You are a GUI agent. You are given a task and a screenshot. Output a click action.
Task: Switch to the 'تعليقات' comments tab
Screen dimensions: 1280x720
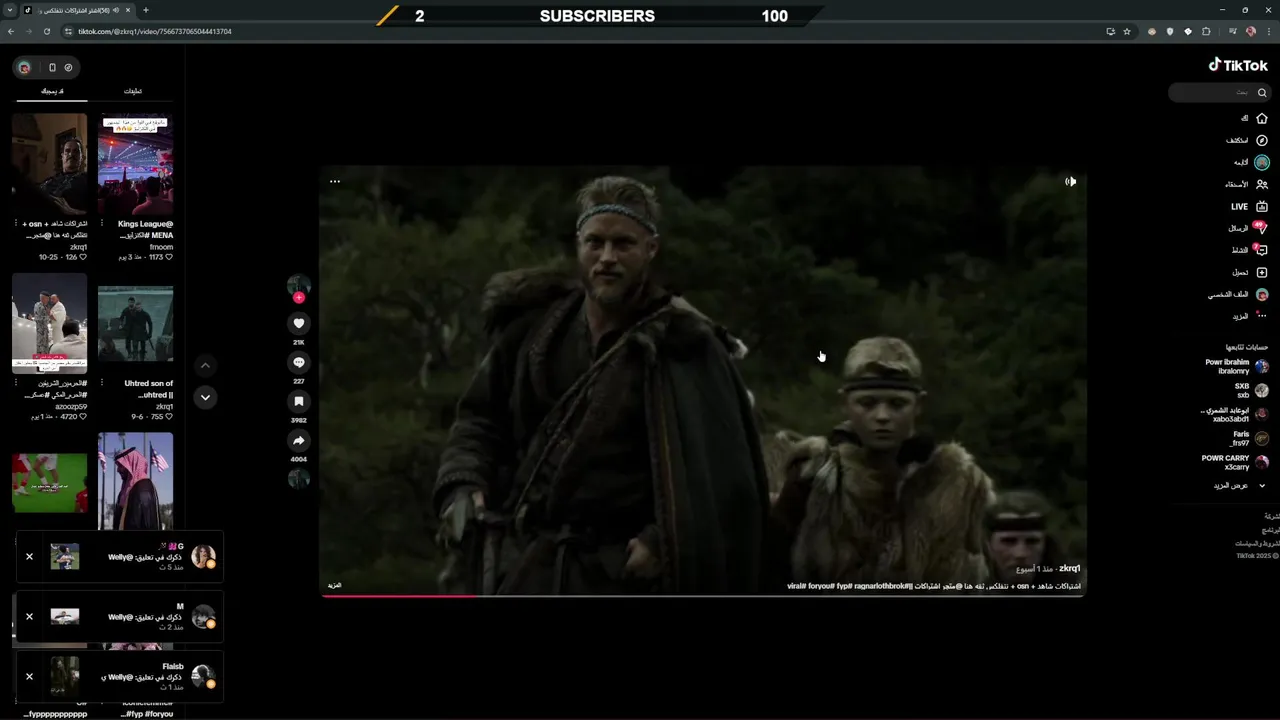tap(133, 91)
